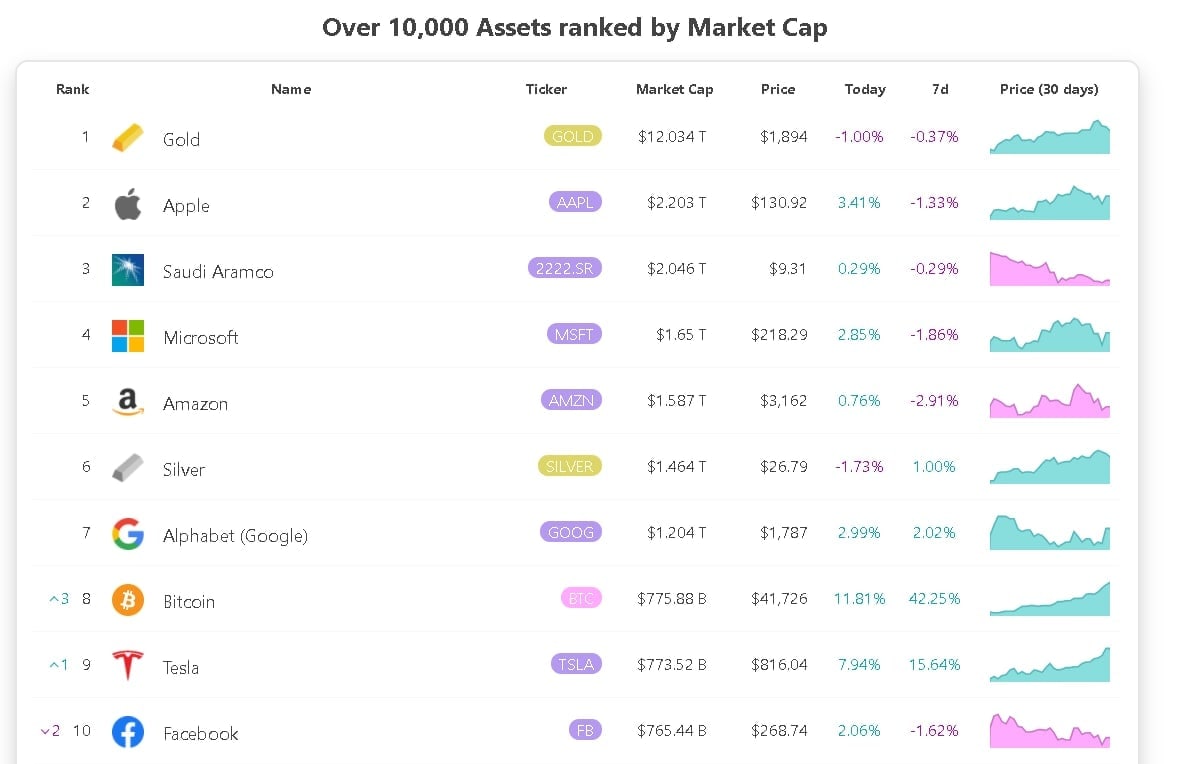Open Tesla's 30-day price chart
Image resolution: width=1189 pixels, height=764 pixels.
[x=1049, y=665]
